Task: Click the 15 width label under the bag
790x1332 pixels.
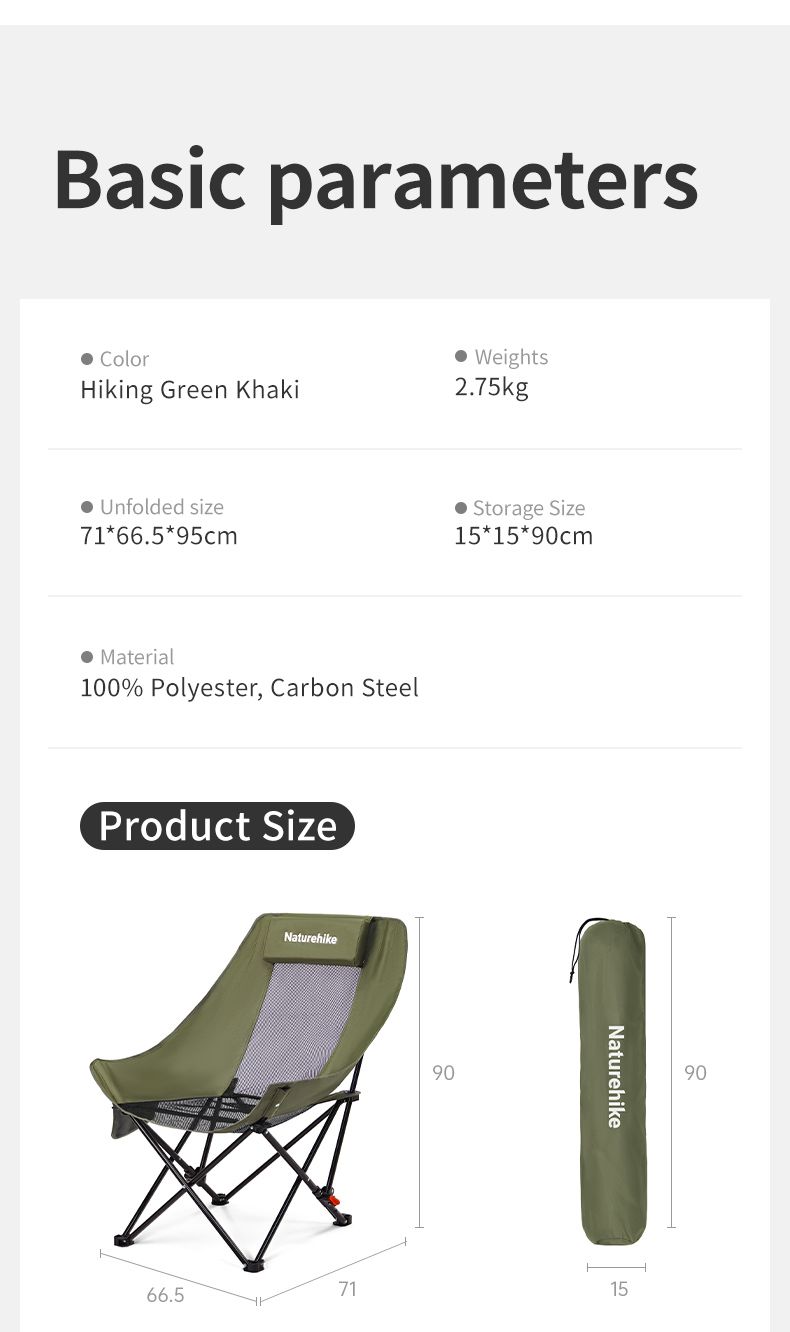Action: (x=619, y=1289)
